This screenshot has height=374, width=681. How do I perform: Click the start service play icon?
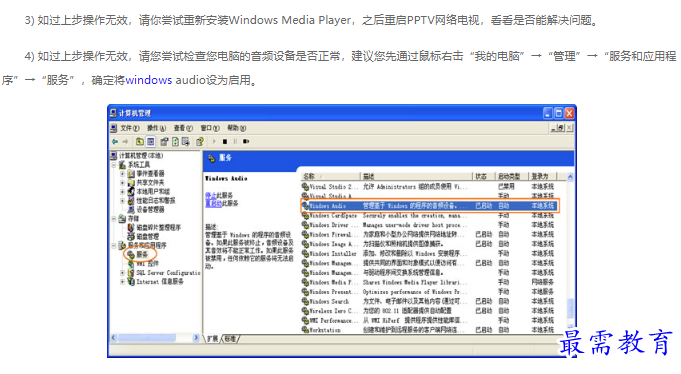[x=214, y=142]
